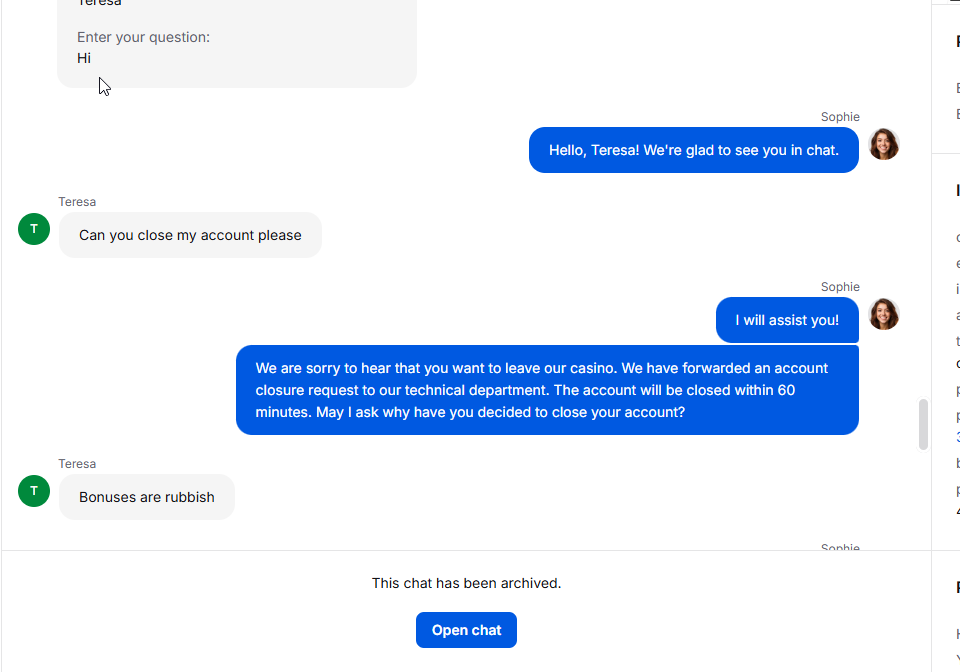Click the Sophie name above "I will assist you!"
Screen dimensions: 960x672
point(840,286)
